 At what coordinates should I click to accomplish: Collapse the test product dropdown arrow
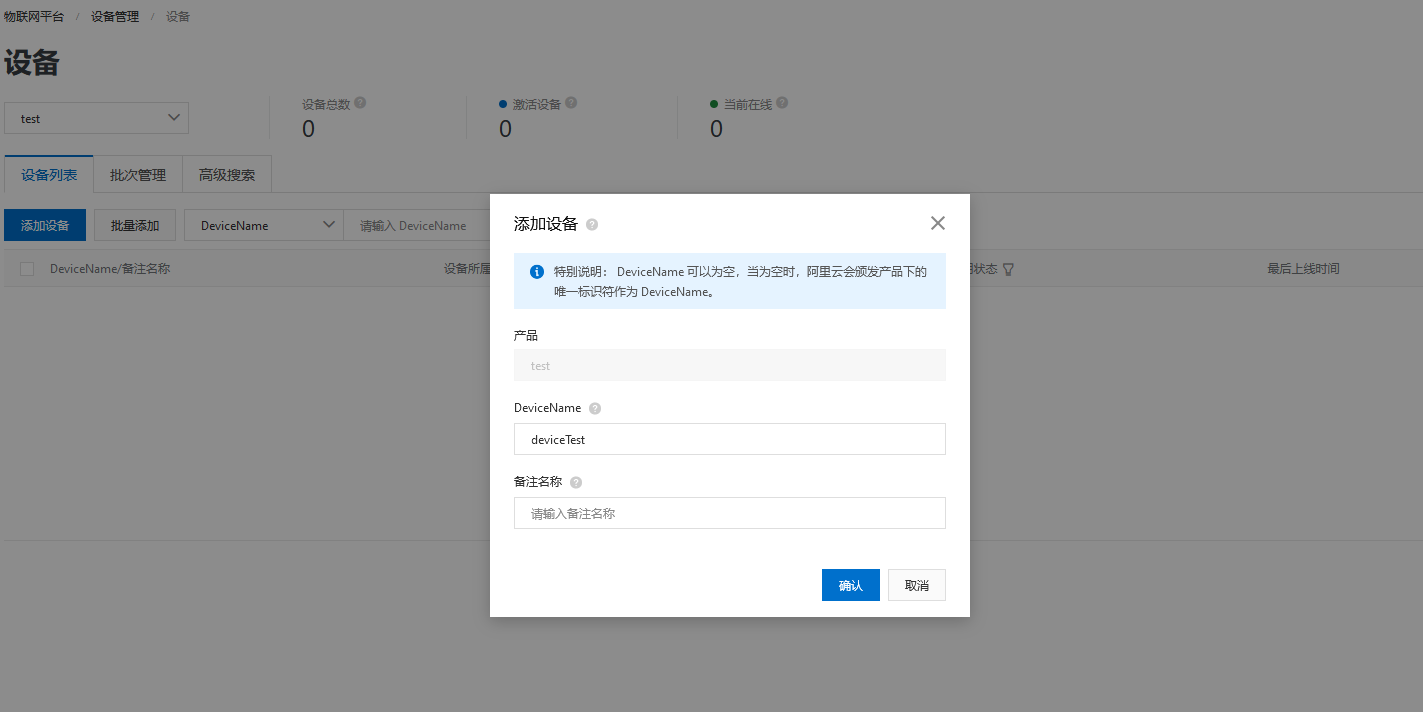173,118
